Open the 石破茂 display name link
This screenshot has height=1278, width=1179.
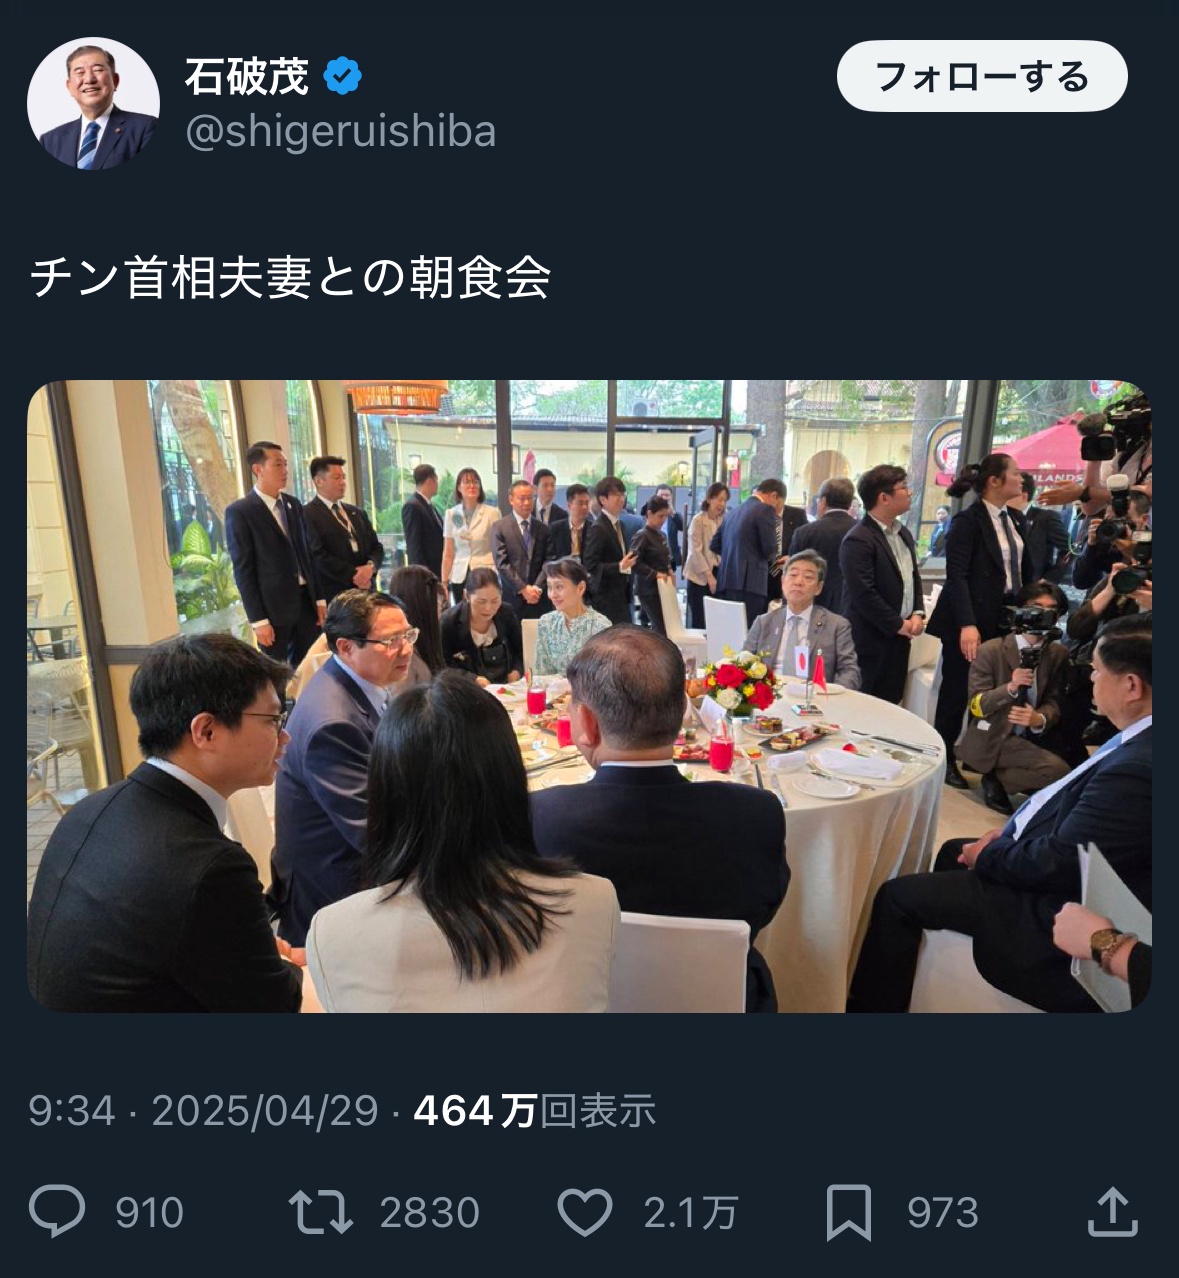coord(246,76)
